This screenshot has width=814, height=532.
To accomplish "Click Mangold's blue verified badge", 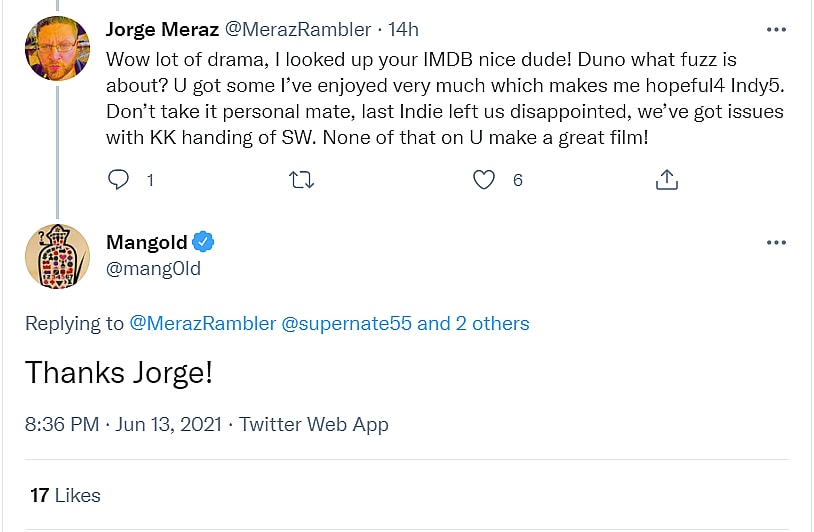I will click(x=204, y=242).
